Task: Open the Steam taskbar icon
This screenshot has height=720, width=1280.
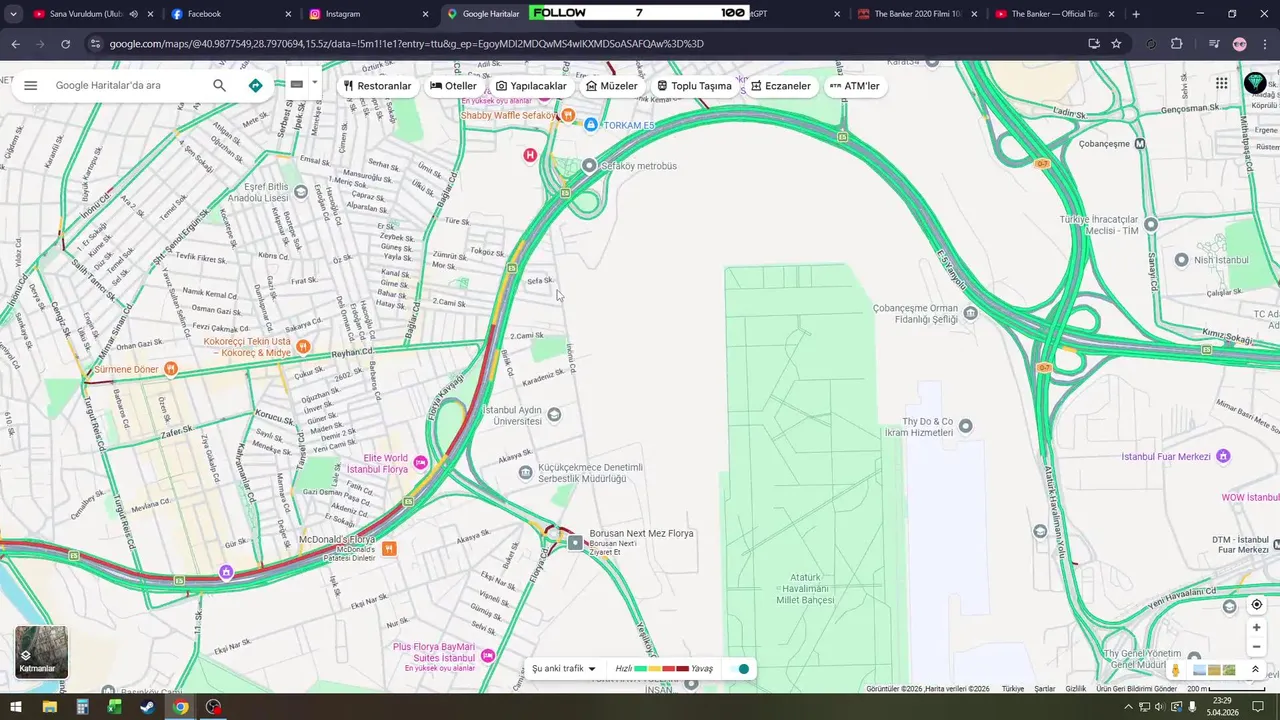Action: pyautogui.click(x=147, y=707)
